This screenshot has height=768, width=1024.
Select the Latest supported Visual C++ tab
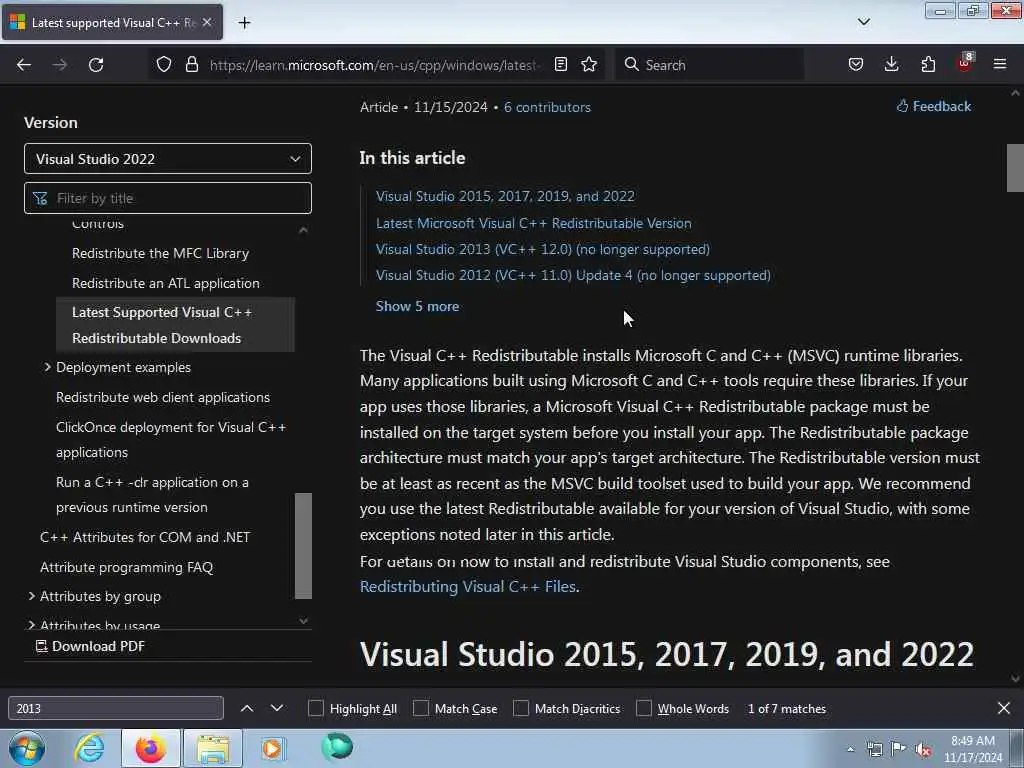tap(112, 22)
